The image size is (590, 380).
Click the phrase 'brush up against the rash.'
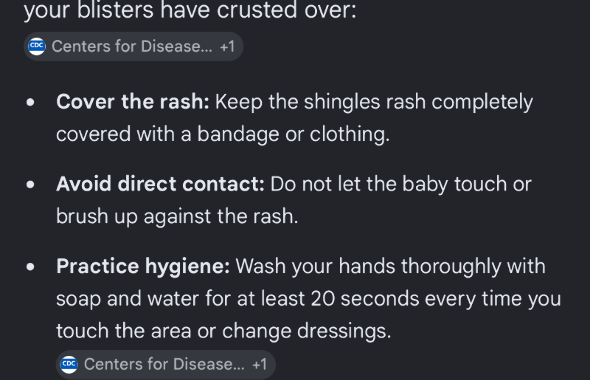pyautogui.click(x=177, y=216)
